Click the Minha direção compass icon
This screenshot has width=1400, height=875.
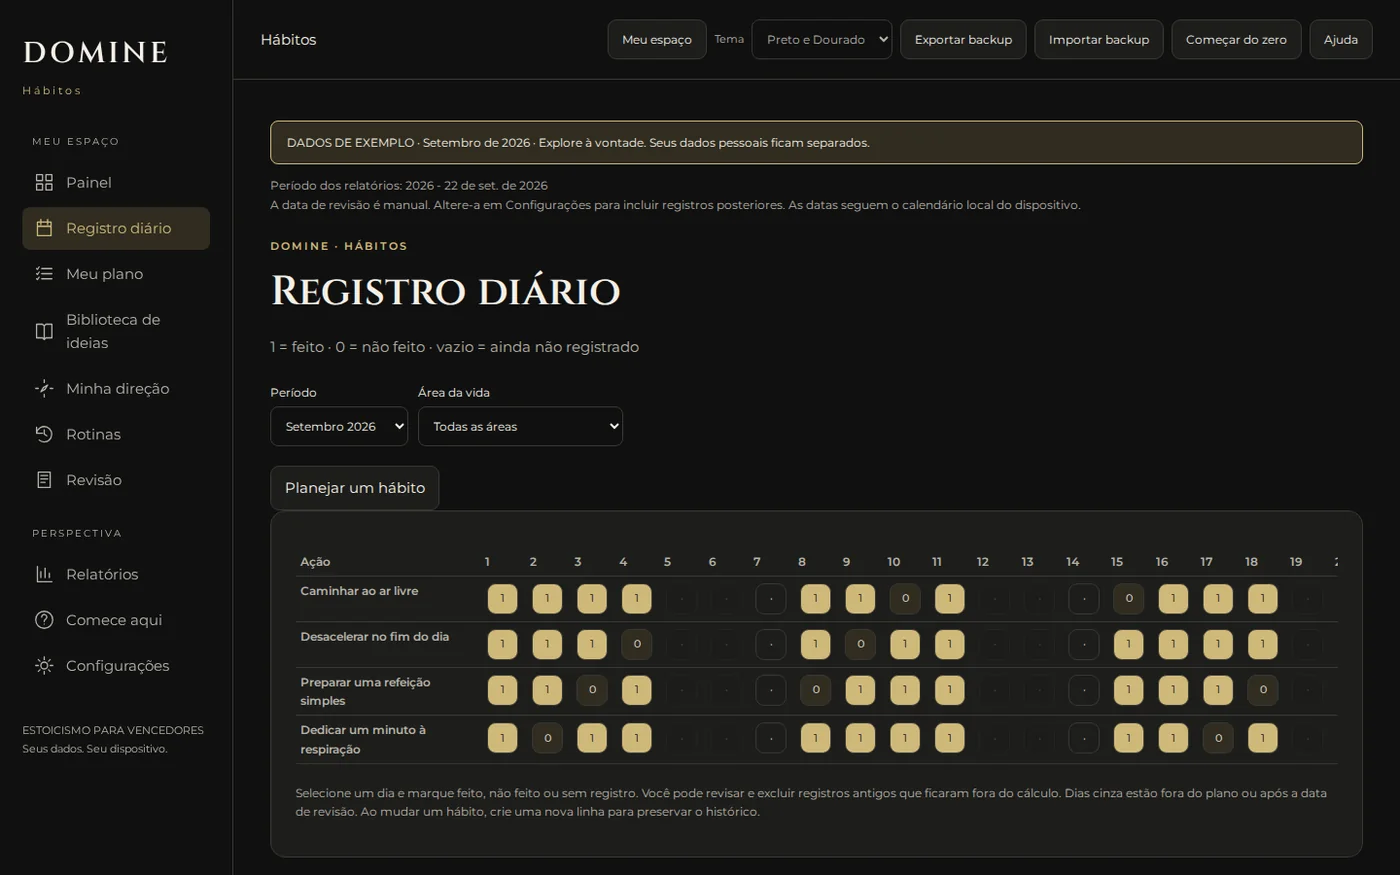44,388
